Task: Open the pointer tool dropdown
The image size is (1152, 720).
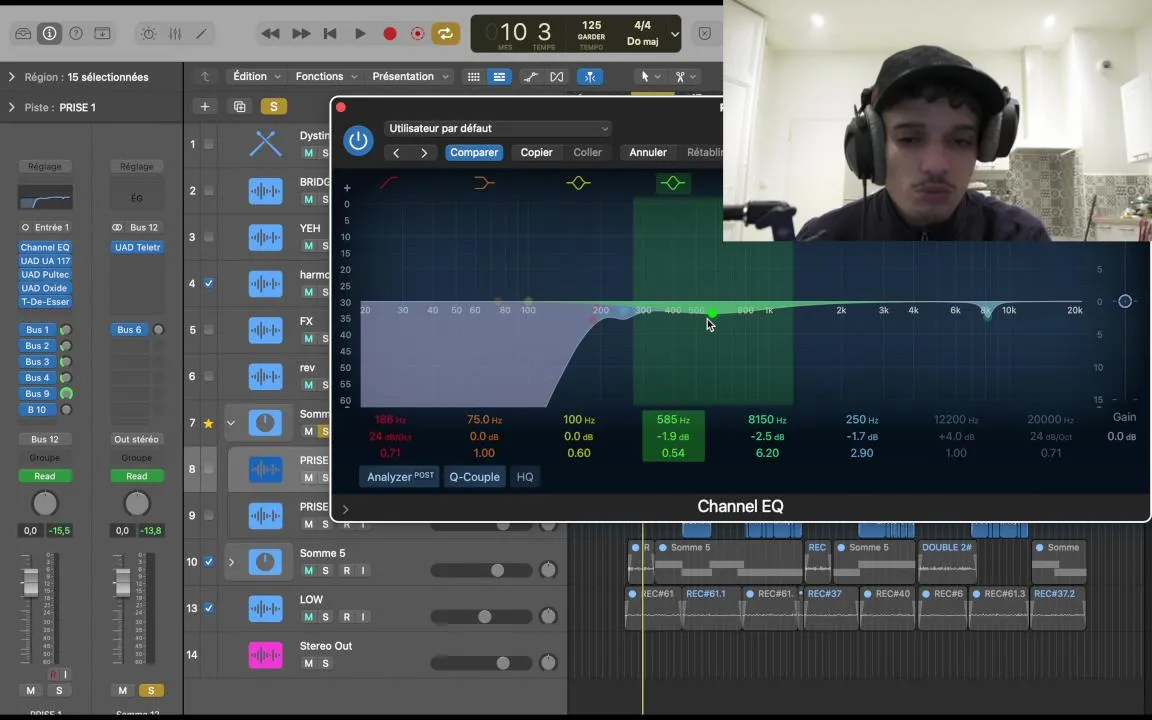Action: (x=649, y=76)
